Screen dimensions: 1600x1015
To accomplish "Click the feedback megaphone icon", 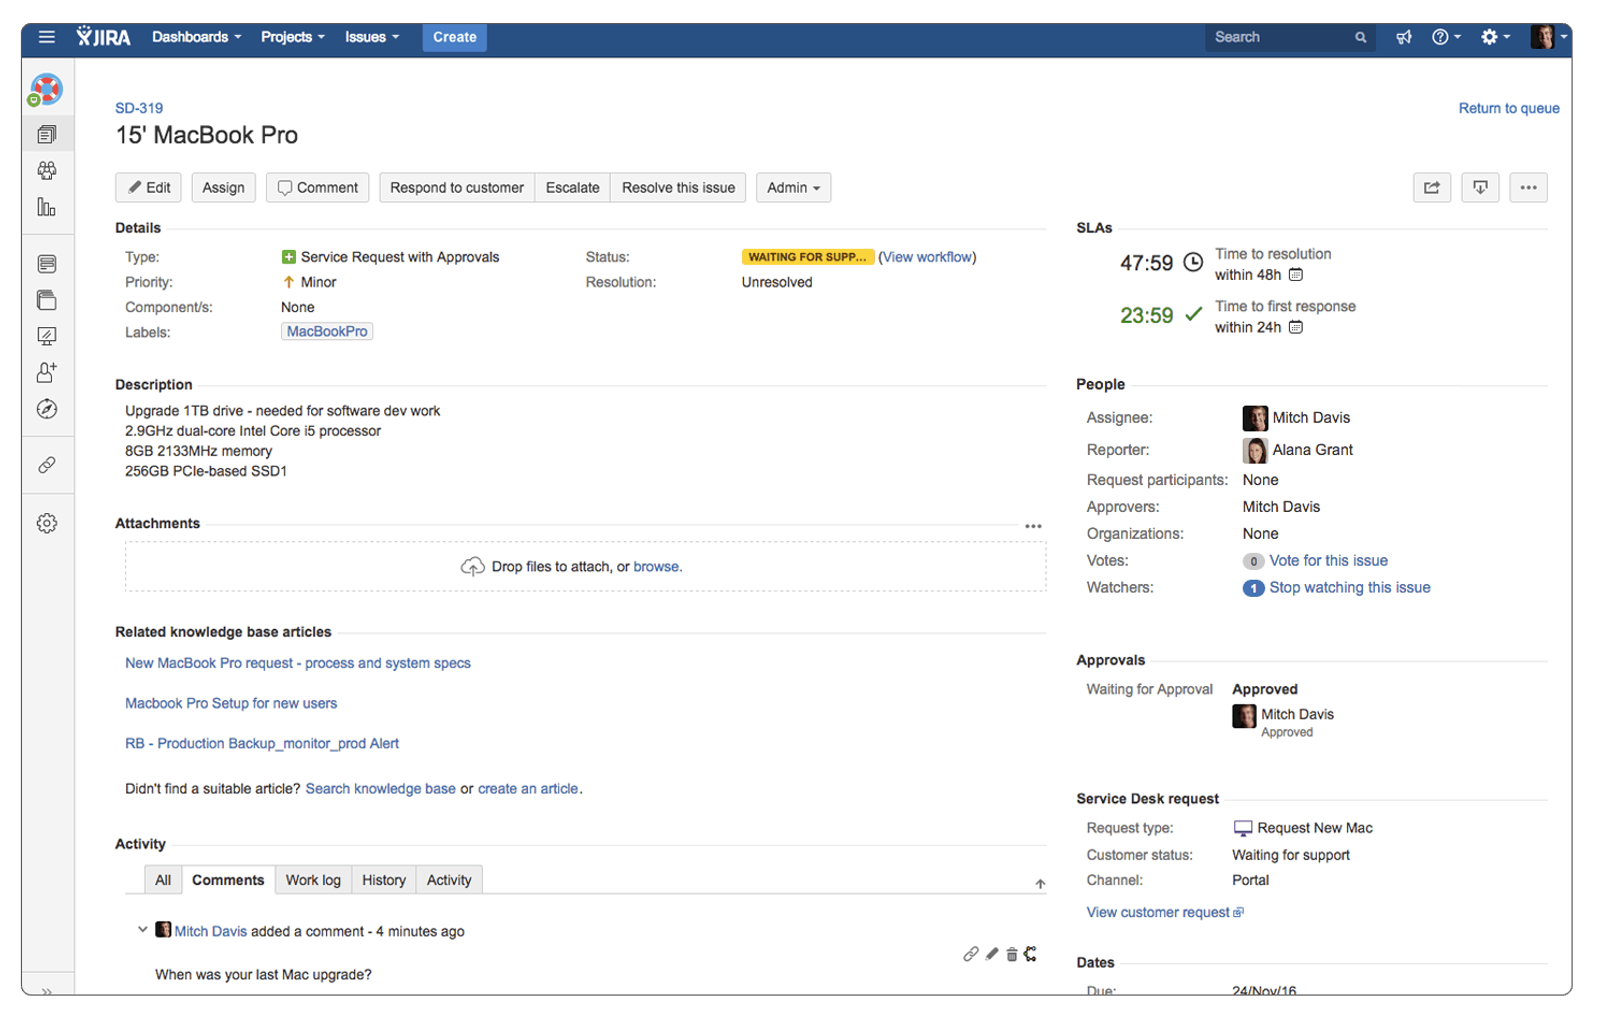I will pyautogui.click(x=1404, y=37).
